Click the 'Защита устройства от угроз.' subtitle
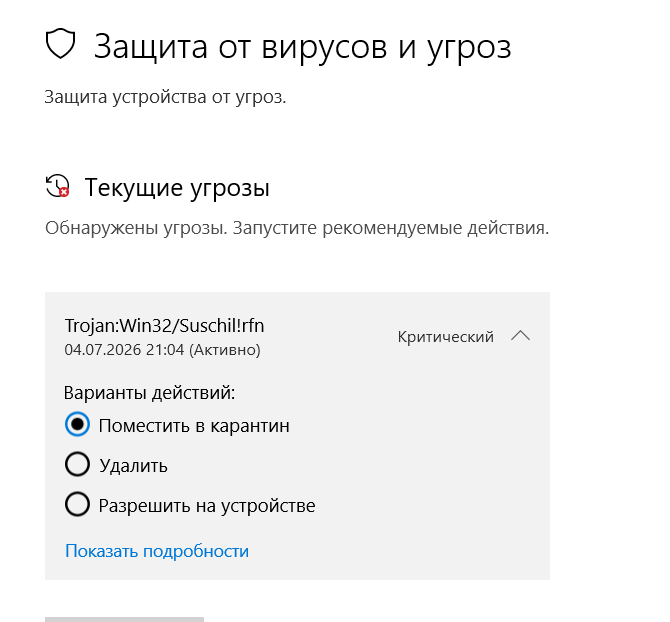This screenshot has height=622, width=670. click(x=165, y=97)
